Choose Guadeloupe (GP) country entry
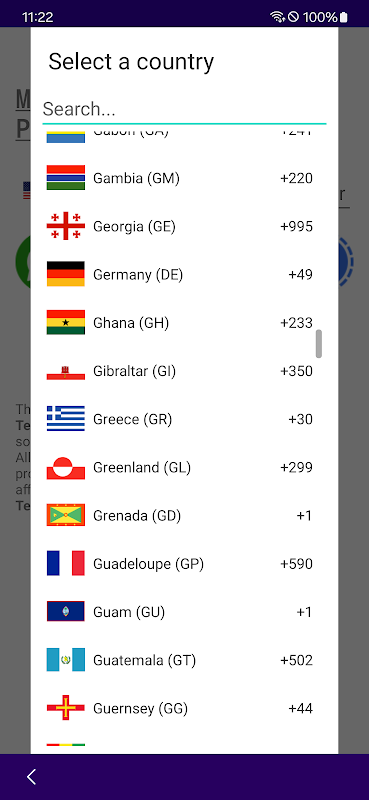Viewport: 369px width, 800px height. [x=184, y=564]
